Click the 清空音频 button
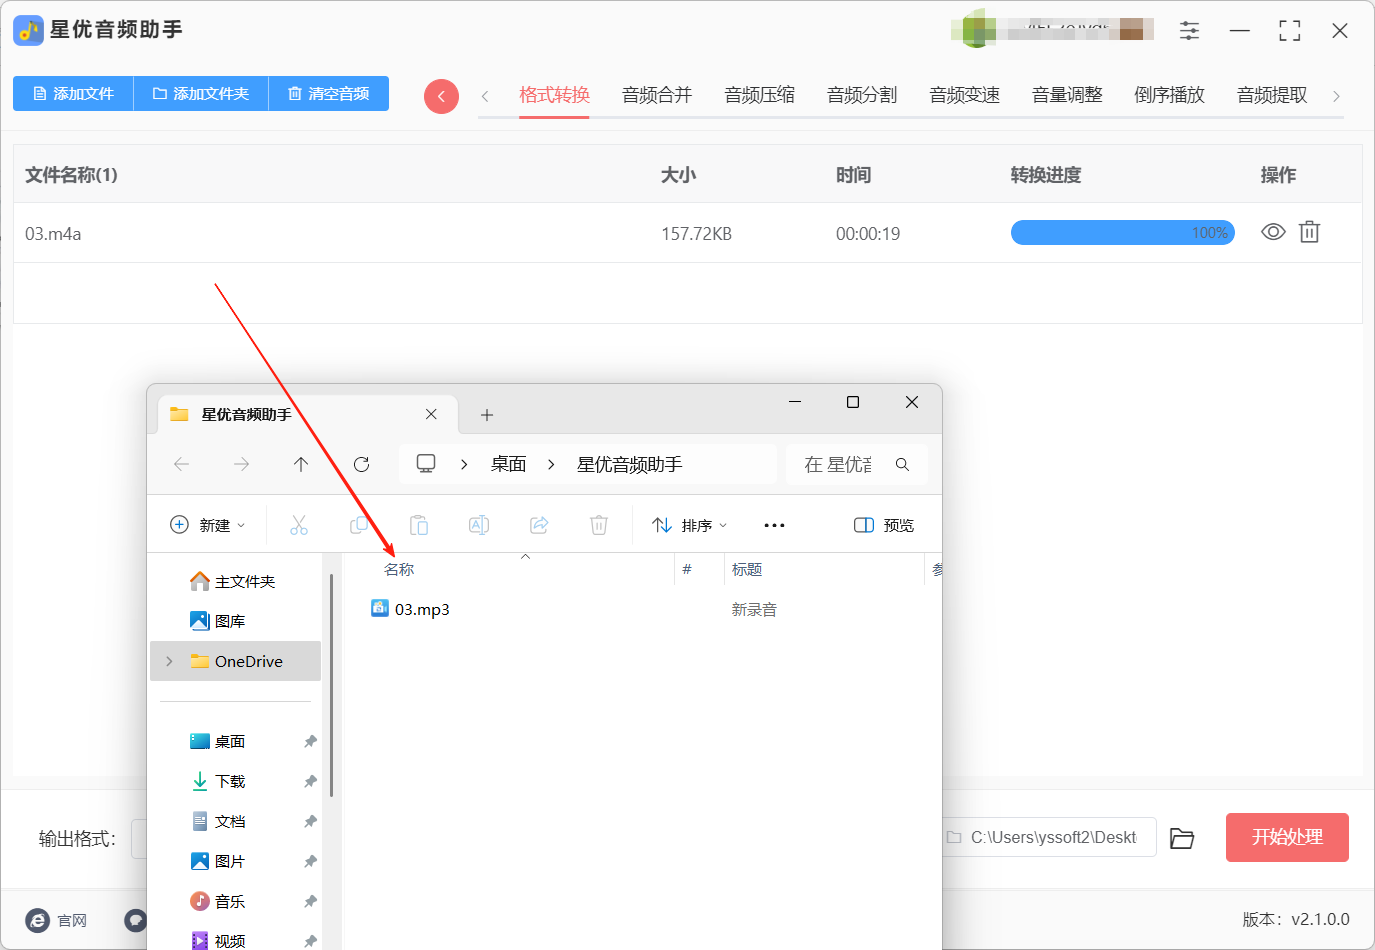This screenshot has width=1375, height=950. pos(329,94)
